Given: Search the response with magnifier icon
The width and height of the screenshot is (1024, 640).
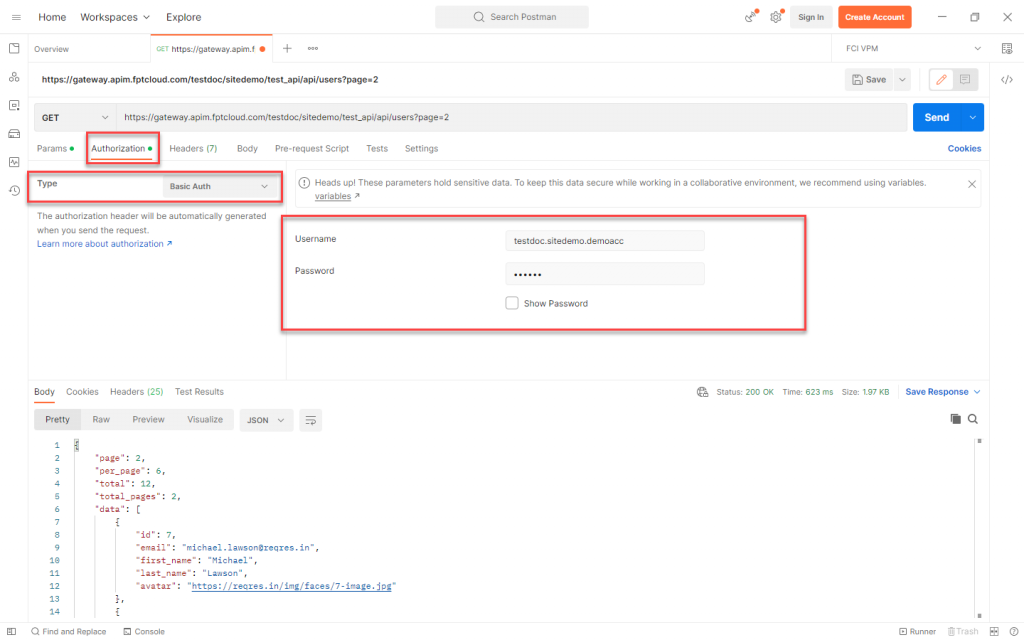Looking at the screenshot, I should click(972, 419).
